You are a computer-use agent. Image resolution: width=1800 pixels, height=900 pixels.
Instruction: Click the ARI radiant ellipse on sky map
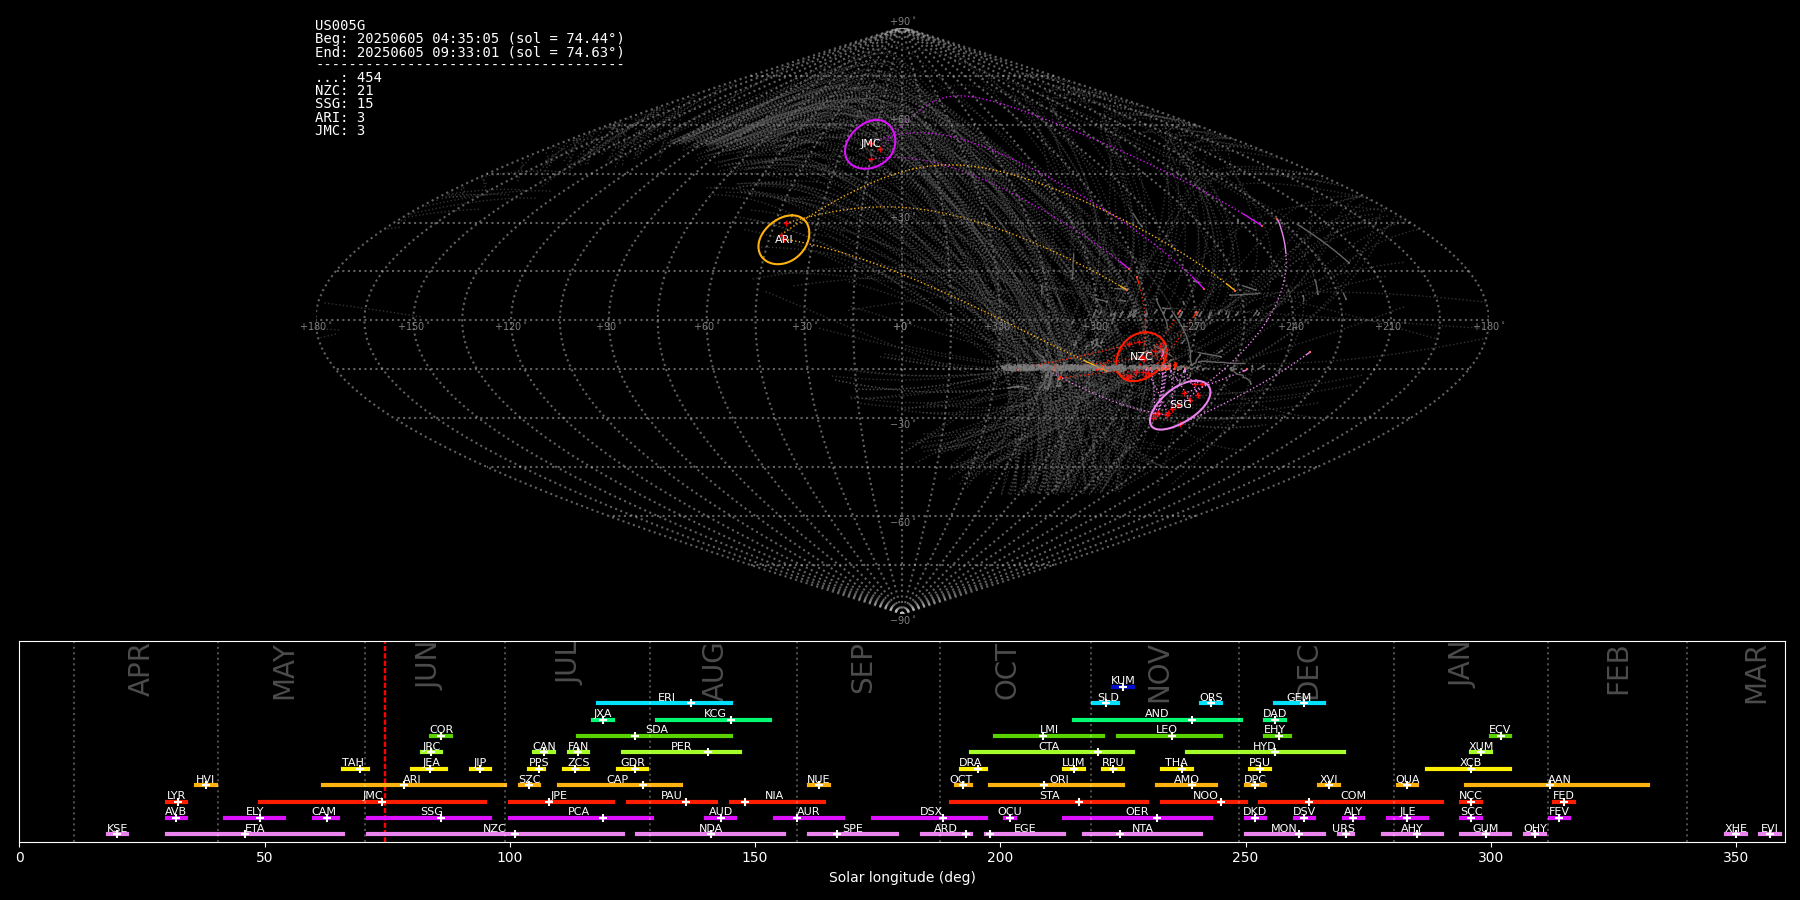click(783, 240)
